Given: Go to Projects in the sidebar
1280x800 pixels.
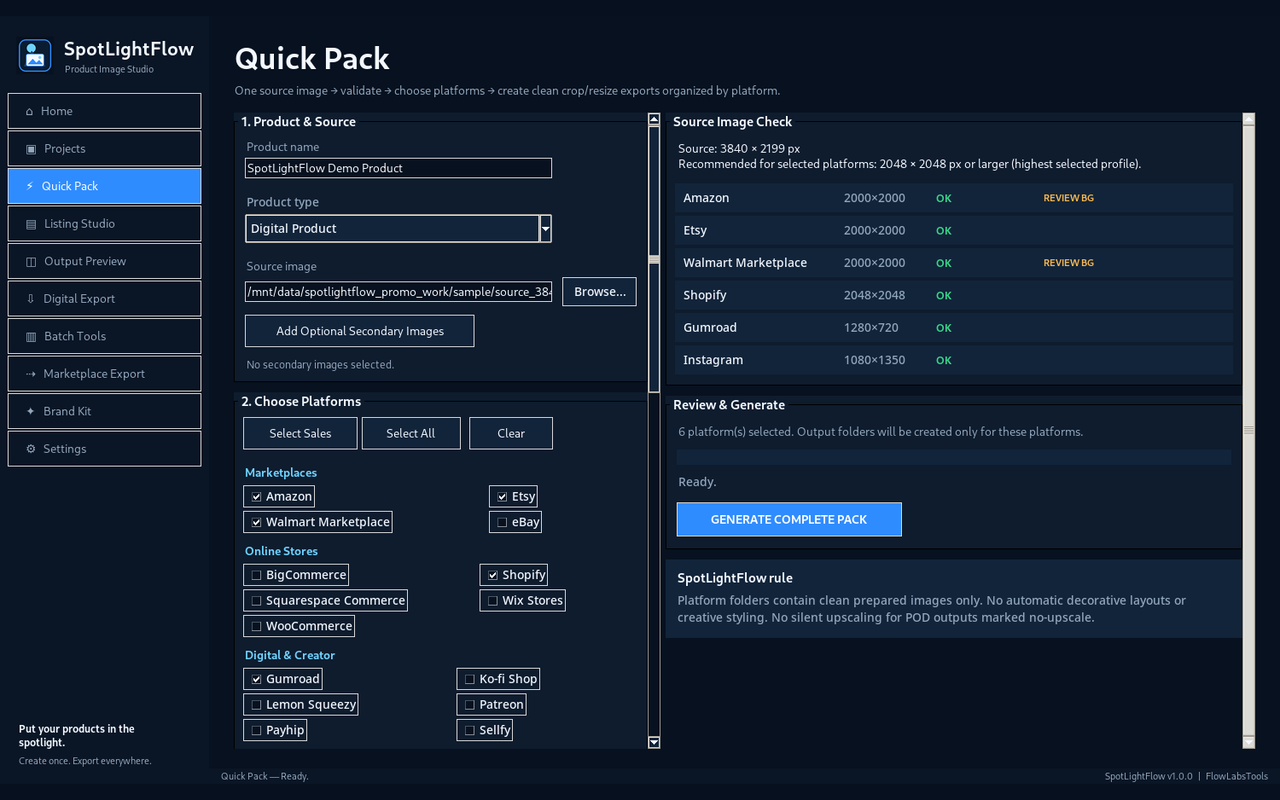Looking at the screenshot, I should coord(104,148).
